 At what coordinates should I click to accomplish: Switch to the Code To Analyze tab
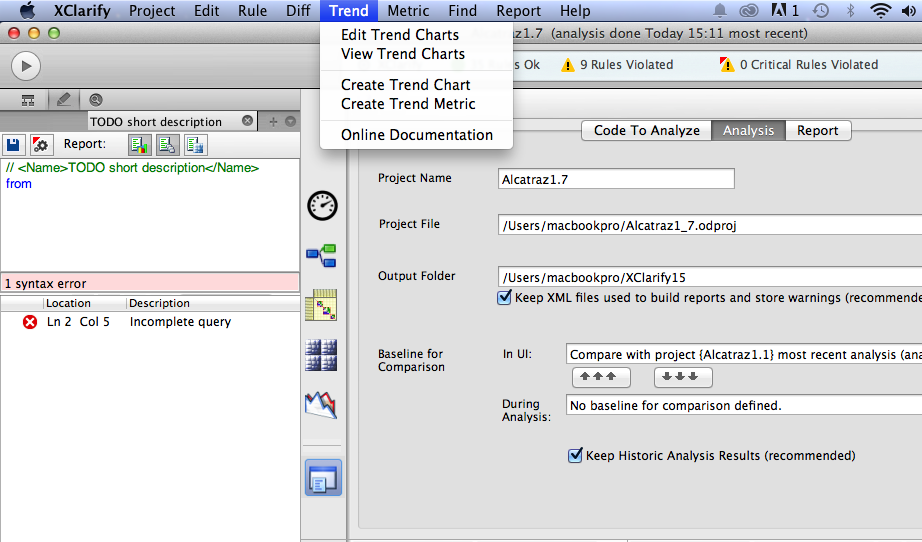(x=647, y=131)
